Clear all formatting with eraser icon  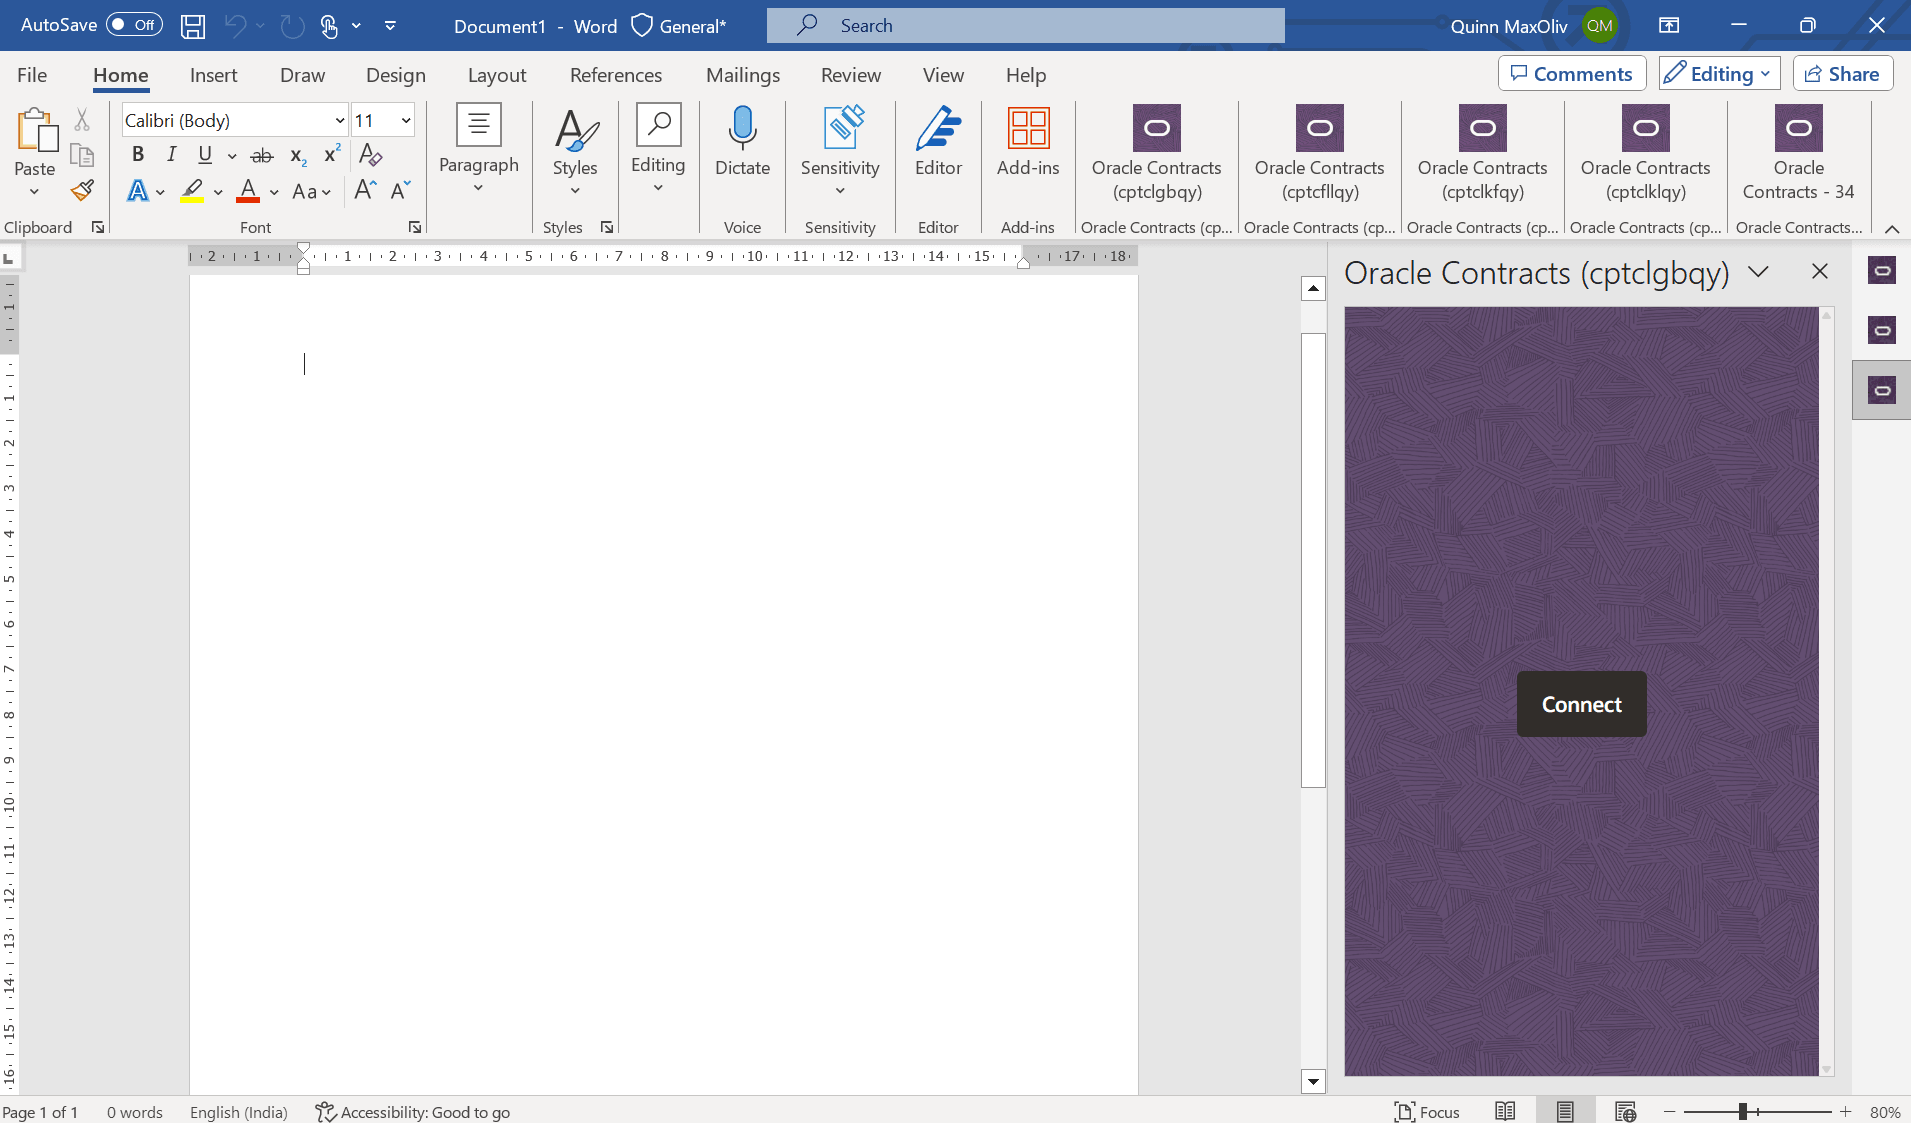tap(370, 155)
